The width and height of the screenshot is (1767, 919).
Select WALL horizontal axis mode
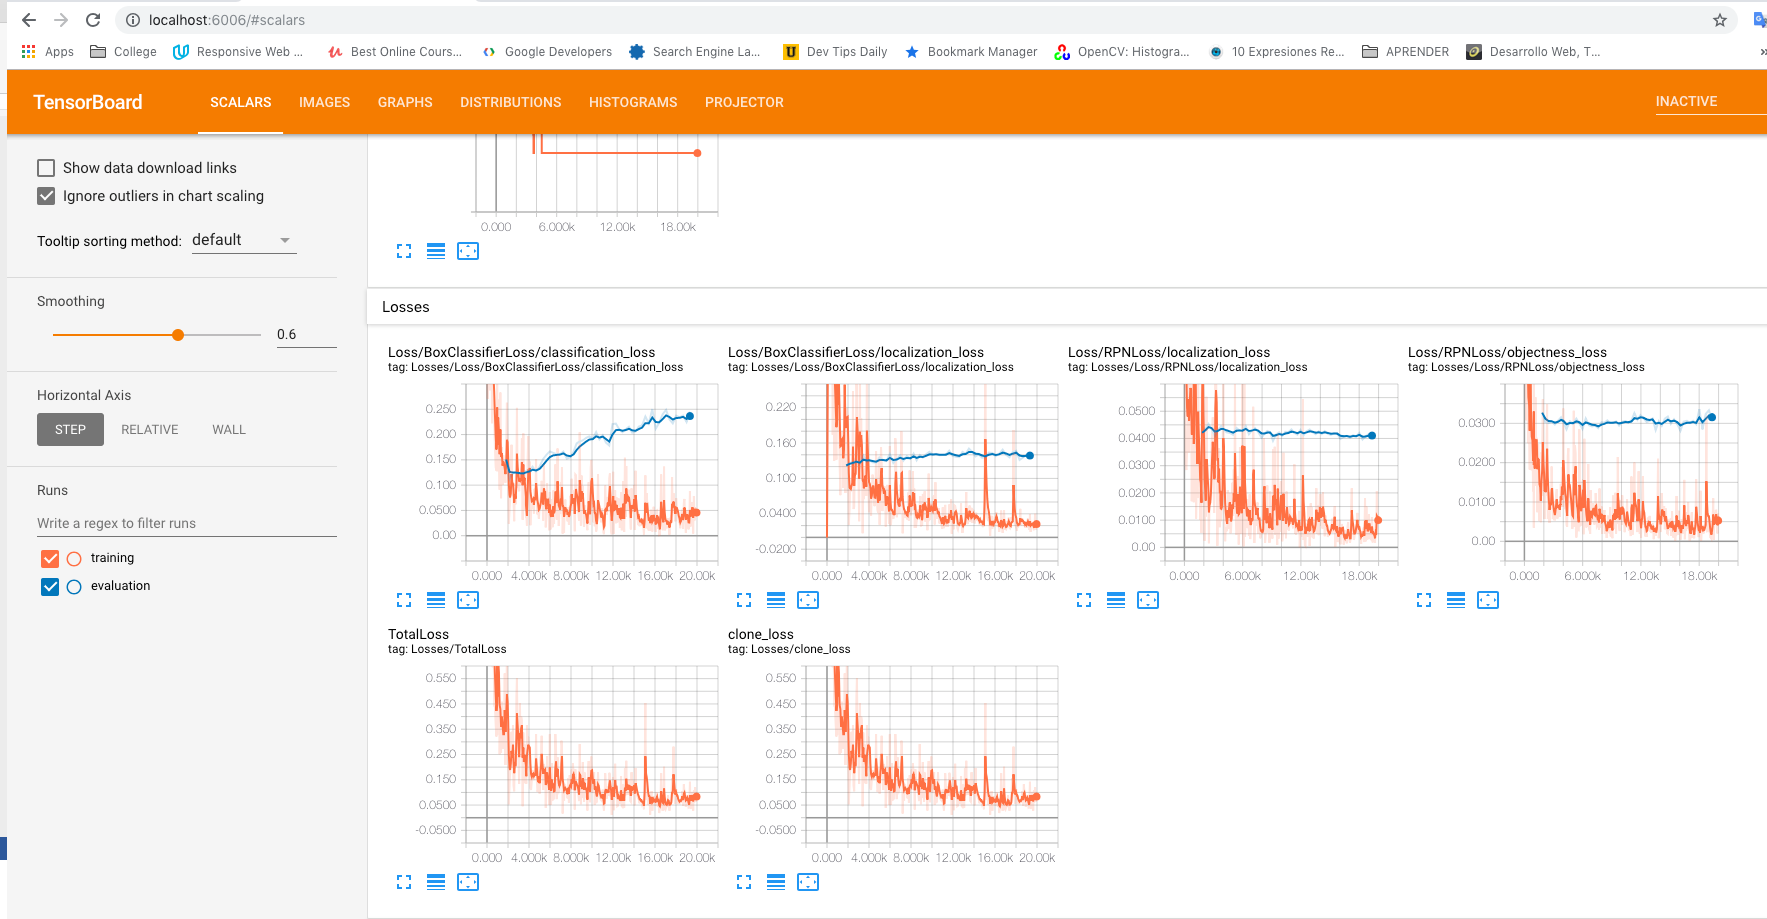pyautogui.click(x=229, y=430)
